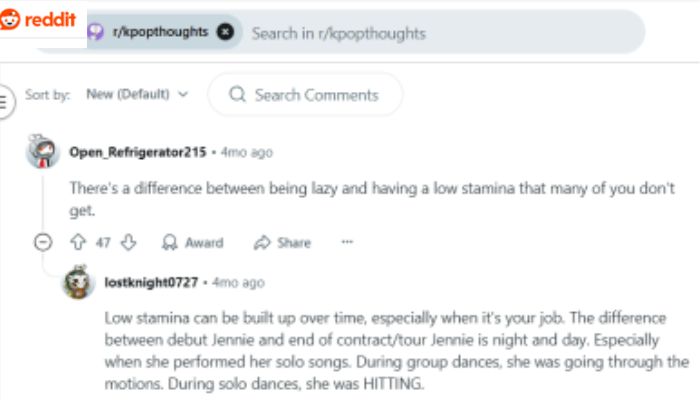700x400 pixels.
Task: Click the Reddit logo to go home
Action: (x=38, y=21)
